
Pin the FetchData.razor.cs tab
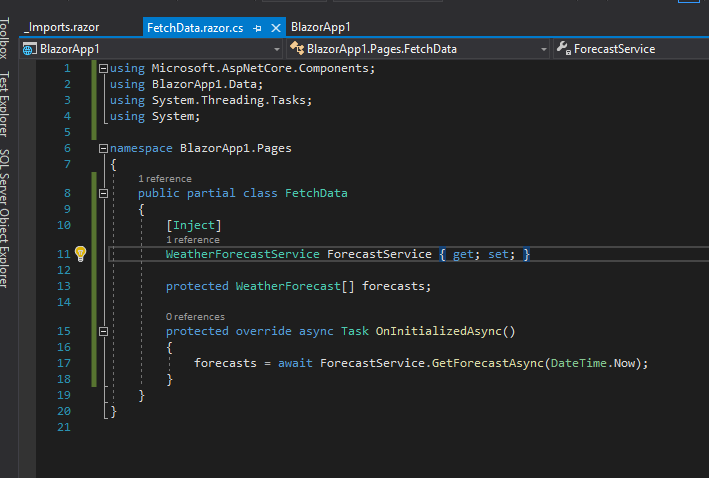[x=258, y=28]
